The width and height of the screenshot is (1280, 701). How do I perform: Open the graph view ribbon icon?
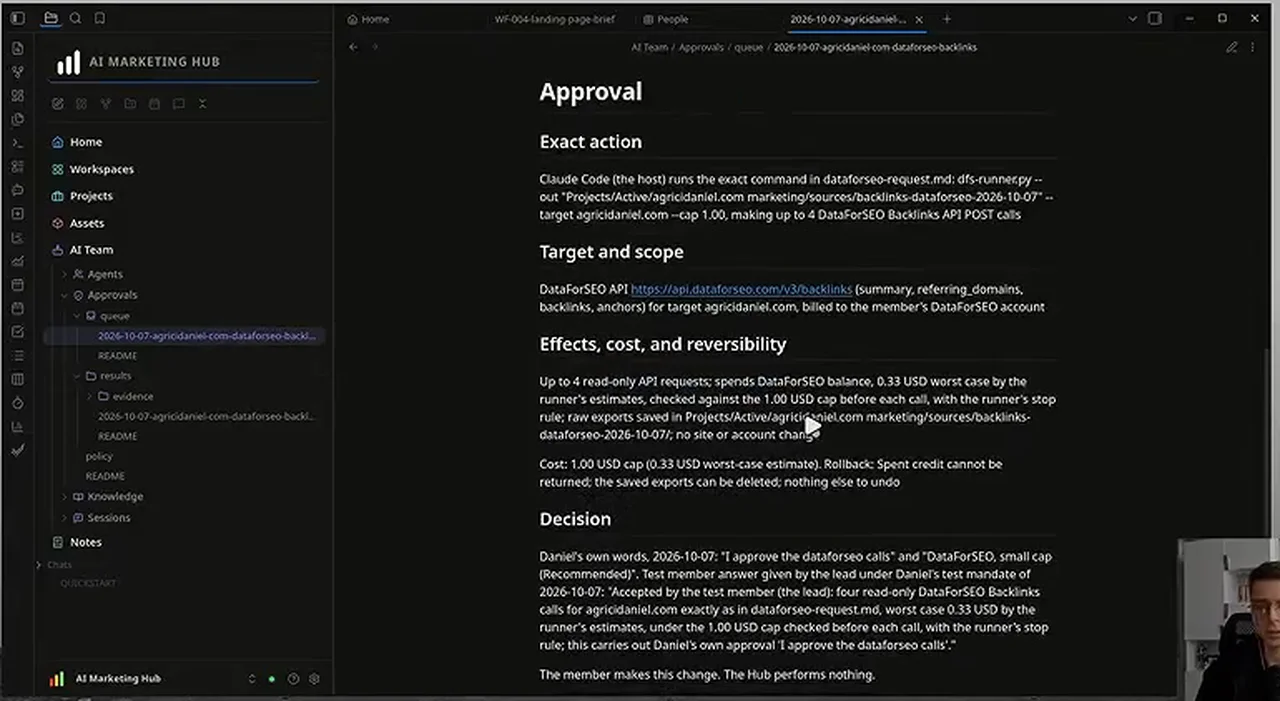pos(17,72)
